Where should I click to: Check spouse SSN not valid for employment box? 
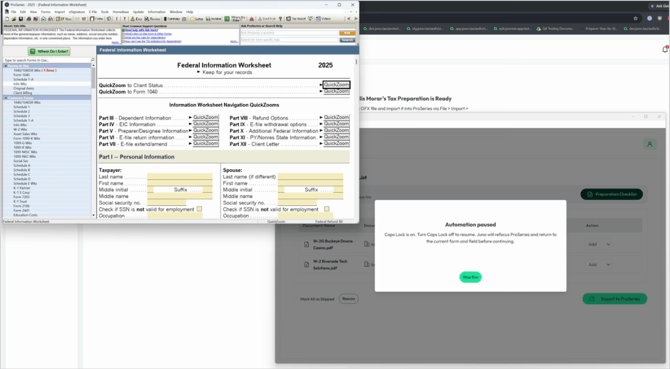(x=326, y=209)
